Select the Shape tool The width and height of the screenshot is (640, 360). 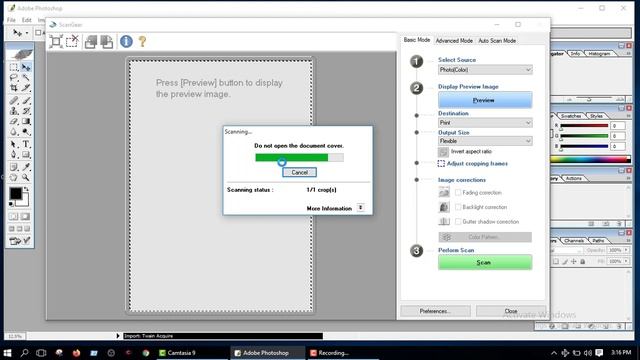tap(26, 155)
